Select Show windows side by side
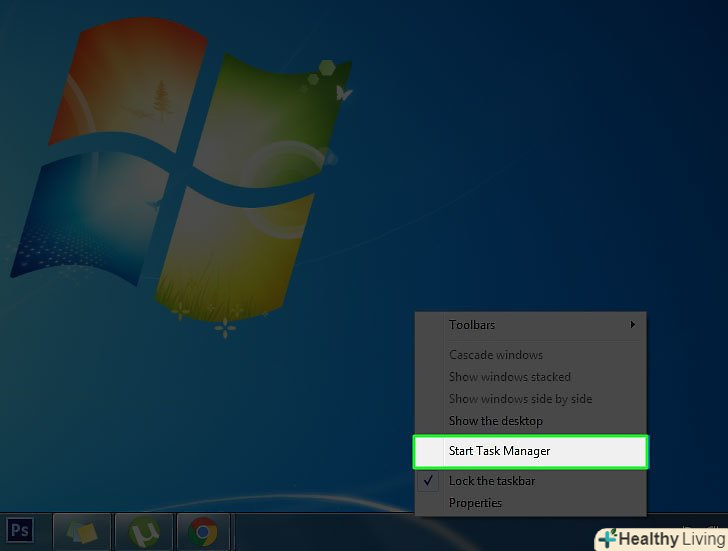Viewport: 728px width, 551px height. coord(530,399)
